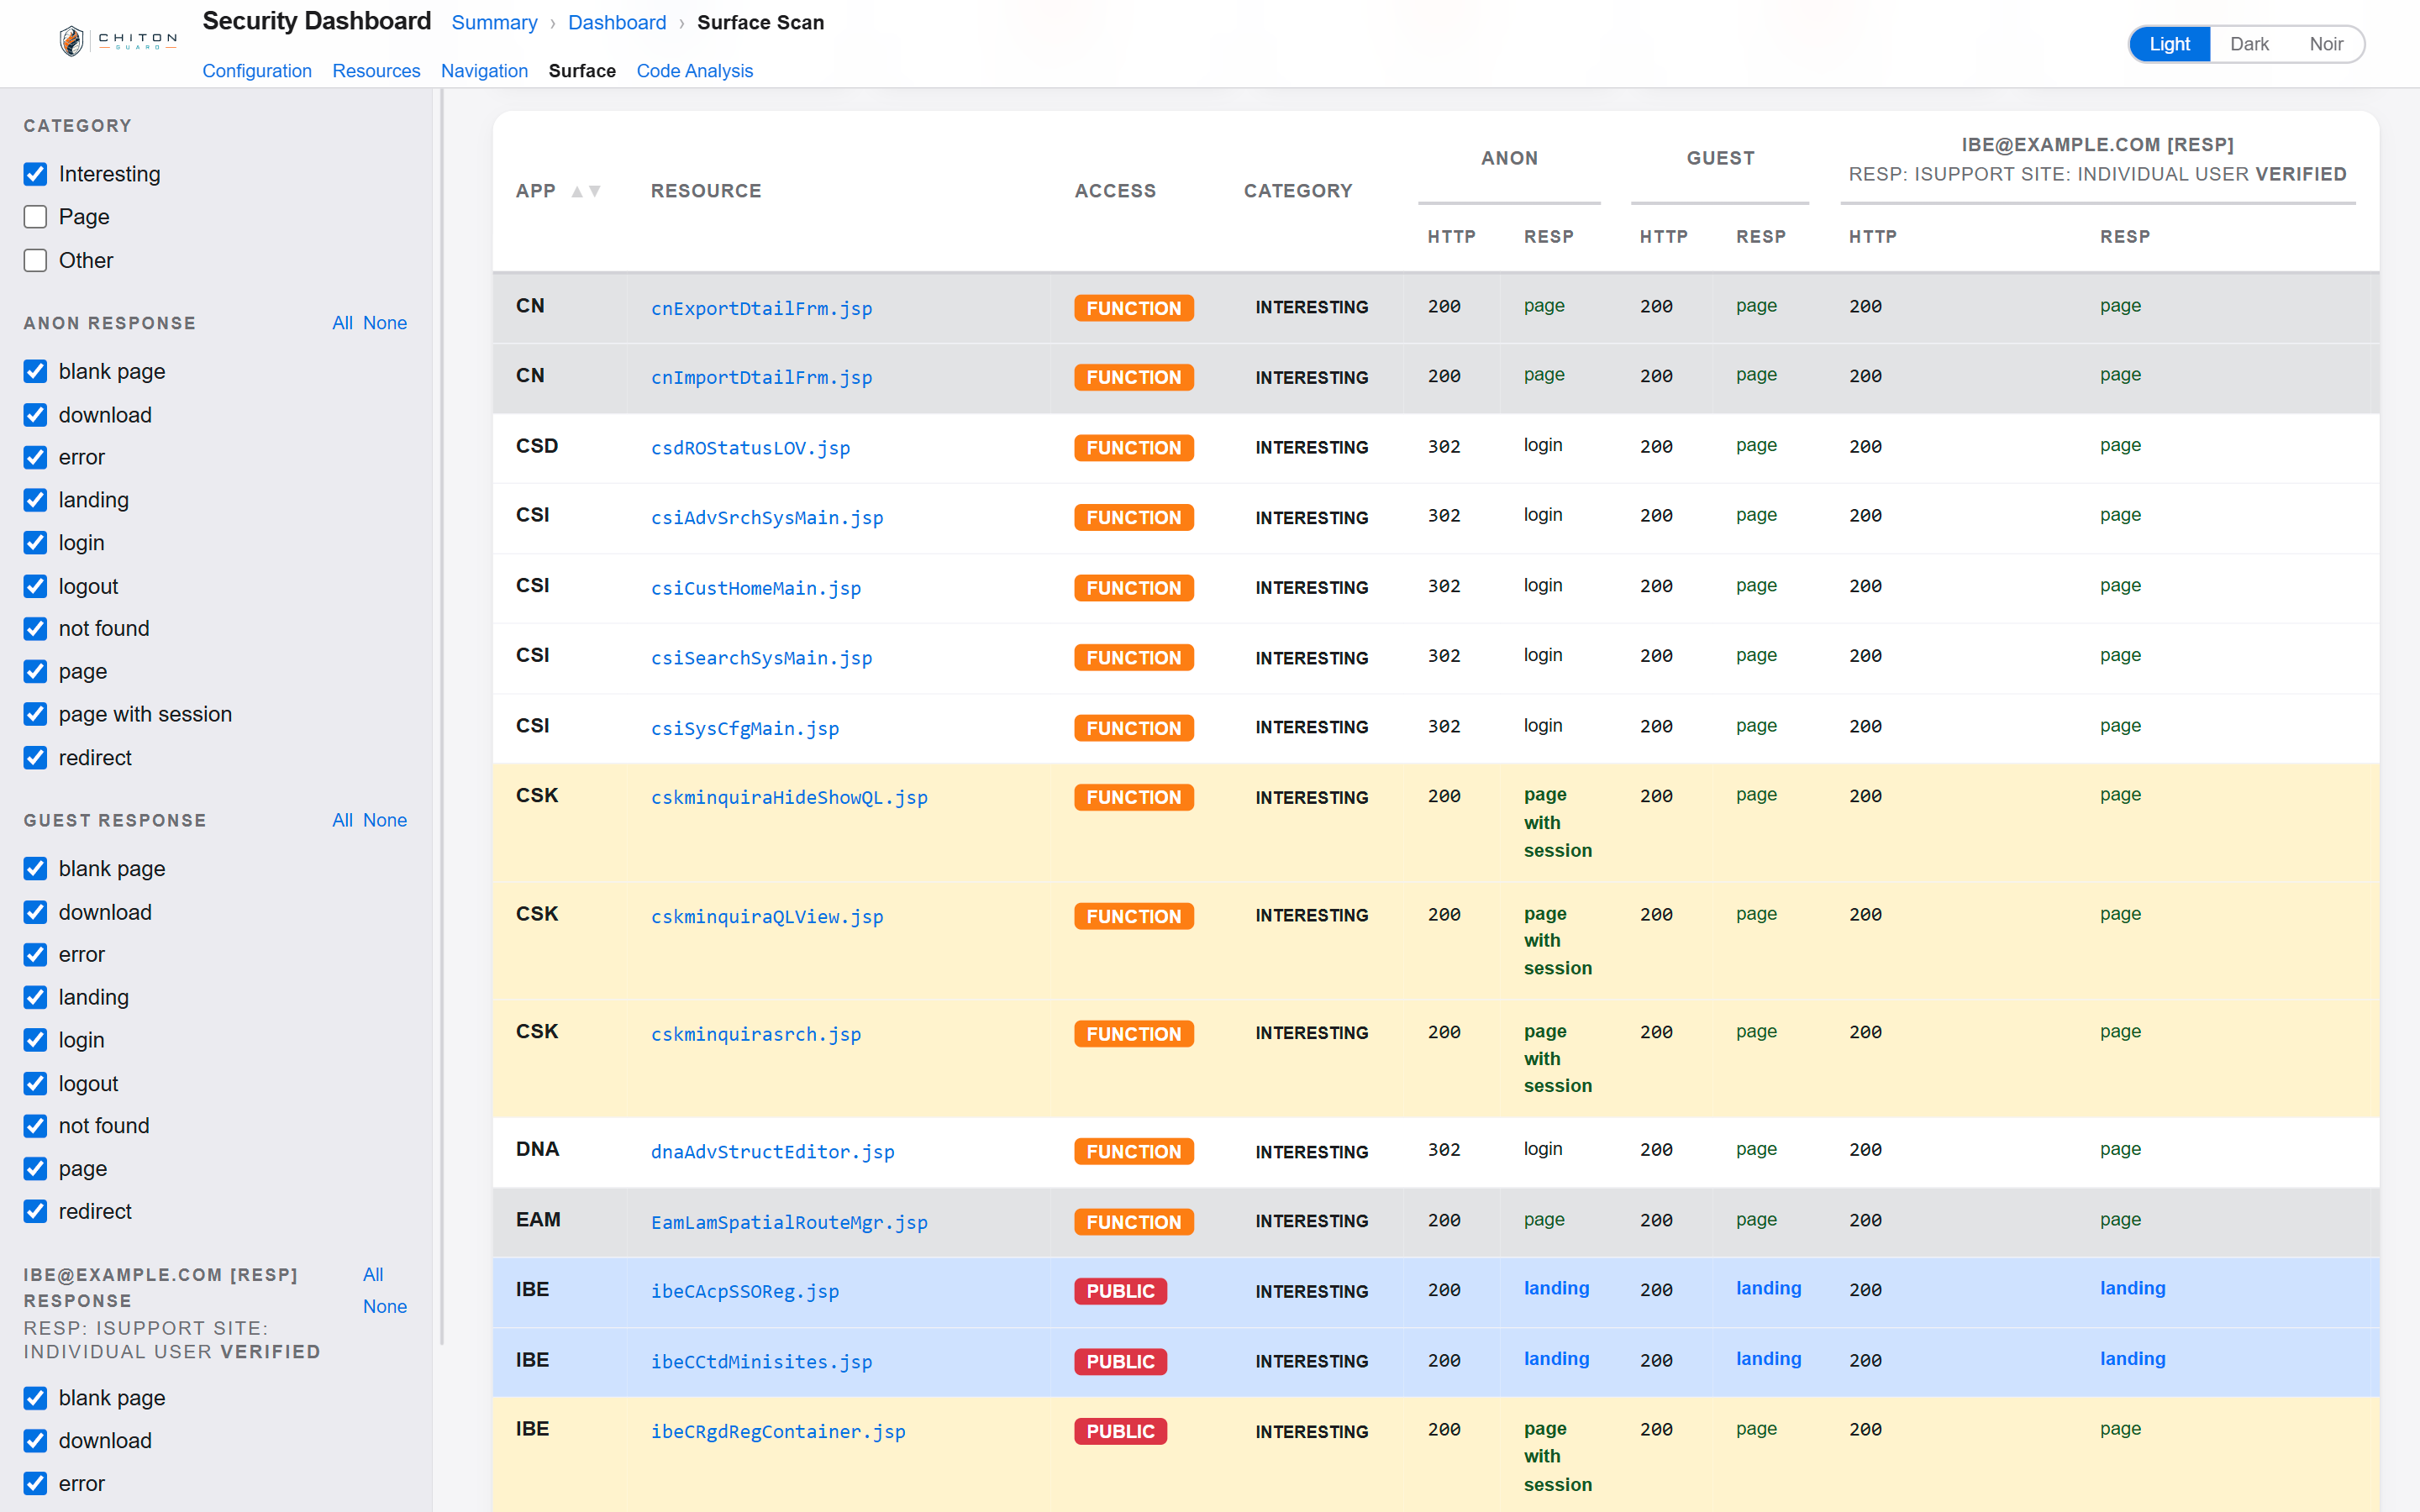This screenshot has width=2420, height=1512.
Task: Enable the Other category checkbox
Action: (35, 260)
